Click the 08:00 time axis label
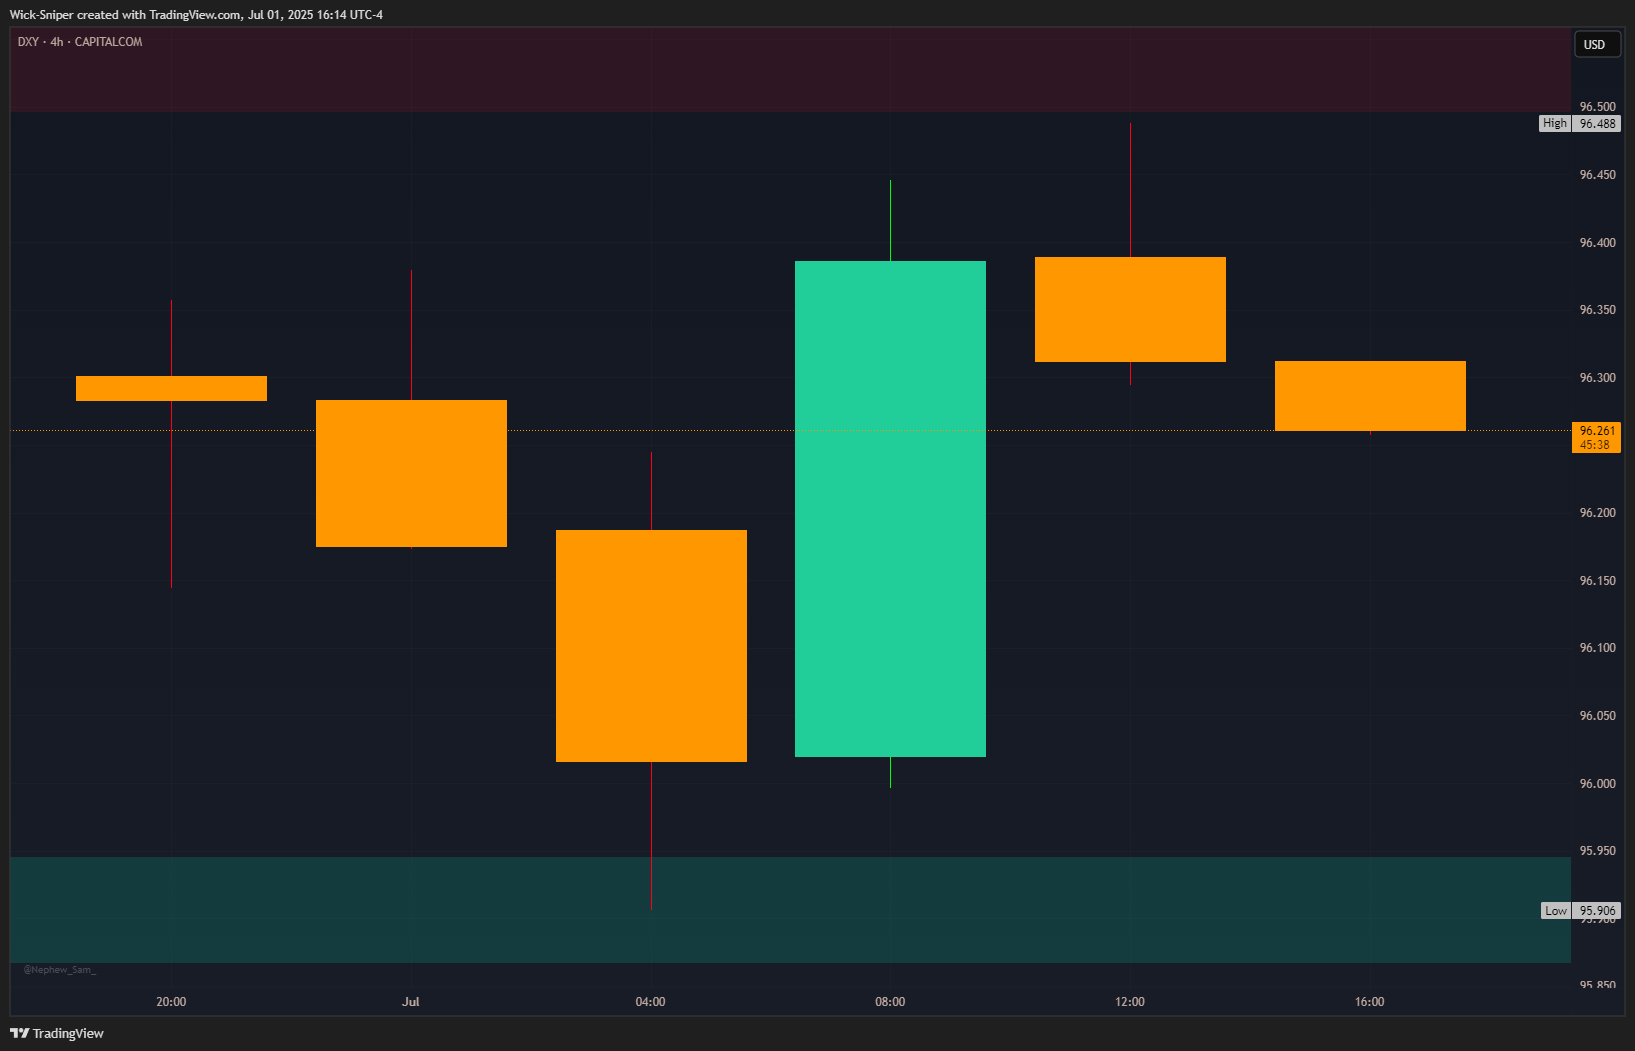 click(890, 1002)
